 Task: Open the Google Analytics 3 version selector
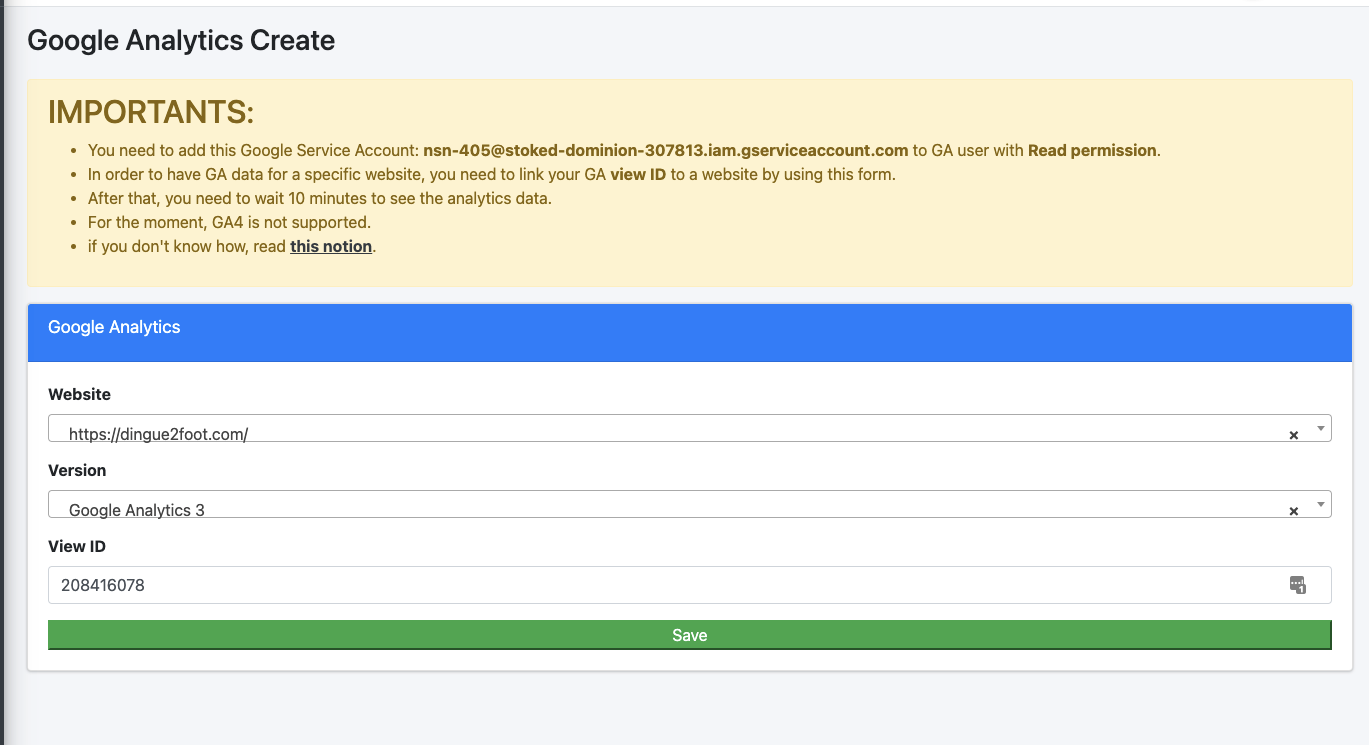[660, 506]
